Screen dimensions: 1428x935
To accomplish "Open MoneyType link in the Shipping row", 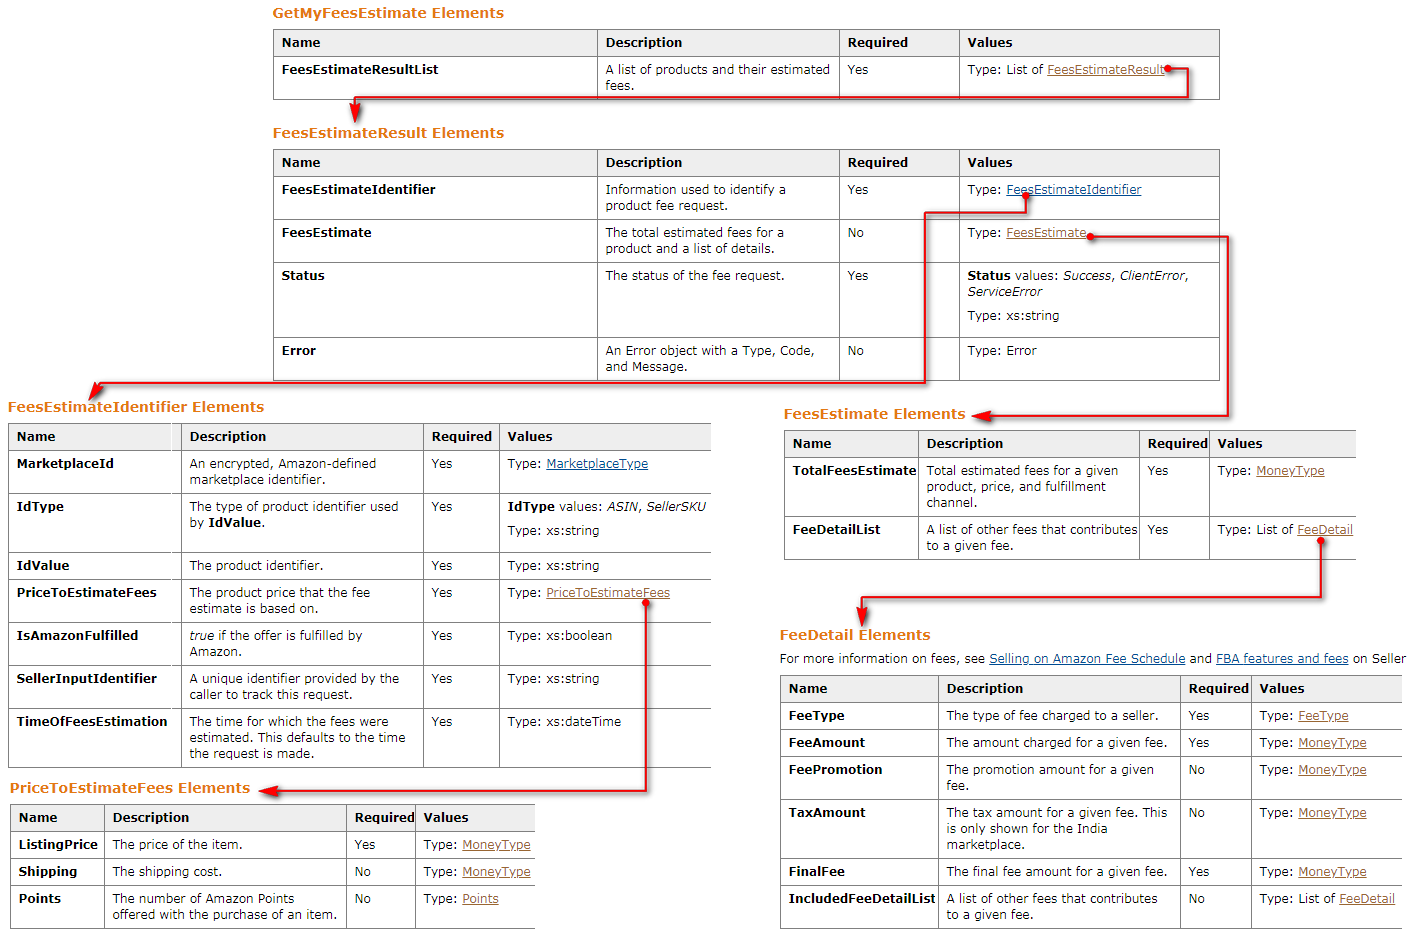I will 496,872.
